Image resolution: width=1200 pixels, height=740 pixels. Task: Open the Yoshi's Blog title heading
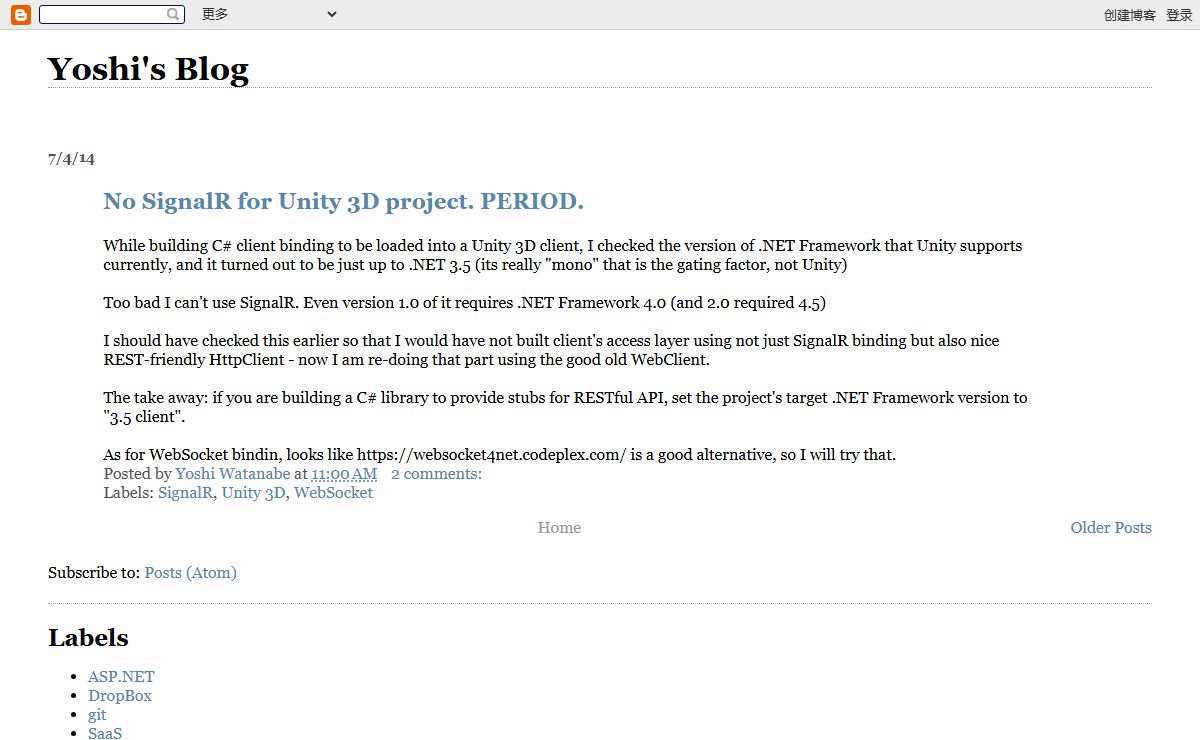pyautogui.click(x=148, y=69)
